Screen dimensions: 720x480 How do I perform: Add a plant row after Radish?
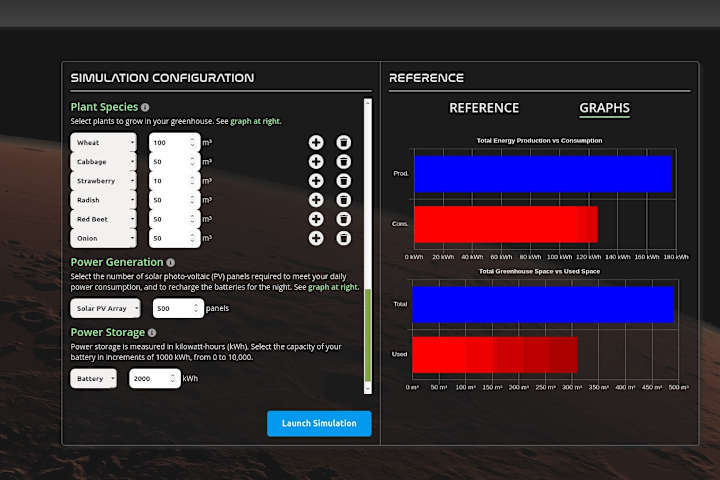pyautogui.click(x=316, y=200)
